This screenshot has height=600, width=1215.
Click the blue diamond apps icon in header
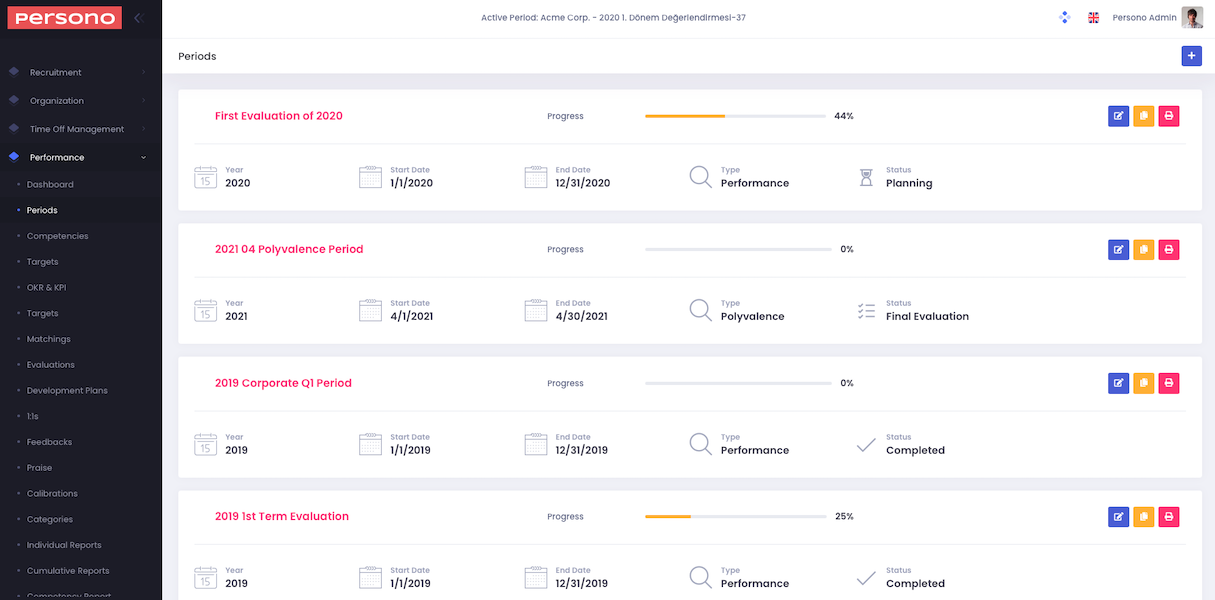tap(1064, 17)
